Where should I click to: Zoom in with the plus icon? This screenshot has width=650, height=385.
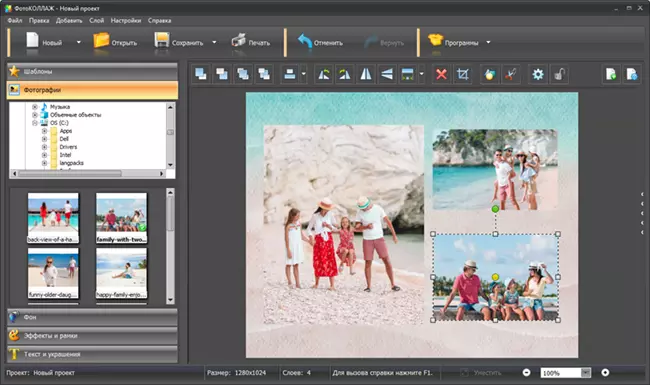point(605,373)
